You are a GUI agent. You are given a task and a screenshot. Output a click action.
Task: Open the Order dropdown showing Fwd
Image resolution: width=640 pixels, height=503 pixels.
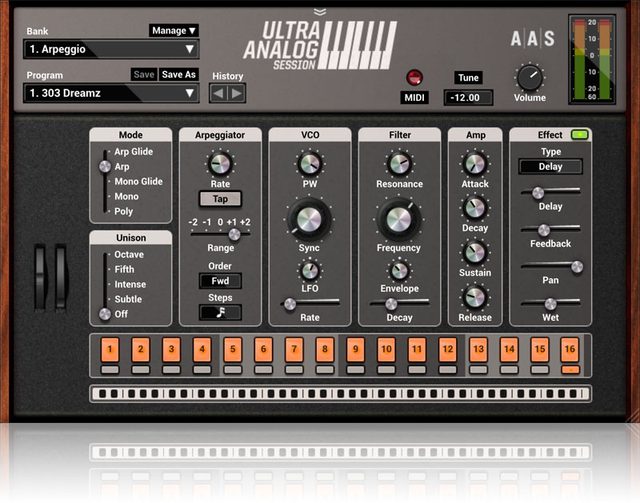click(x=220, y=281)
